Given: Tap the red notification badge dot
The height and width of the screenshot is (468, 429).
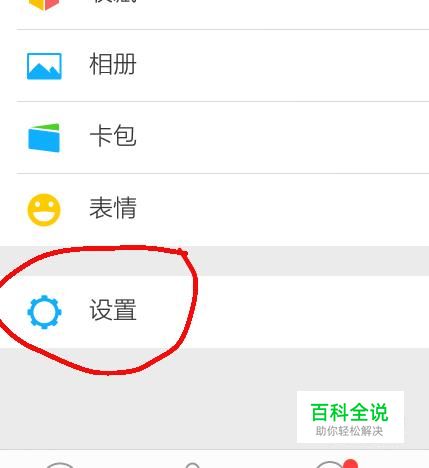Looking at the screenshot, I should pyautogui.click(x=350, y=463).
